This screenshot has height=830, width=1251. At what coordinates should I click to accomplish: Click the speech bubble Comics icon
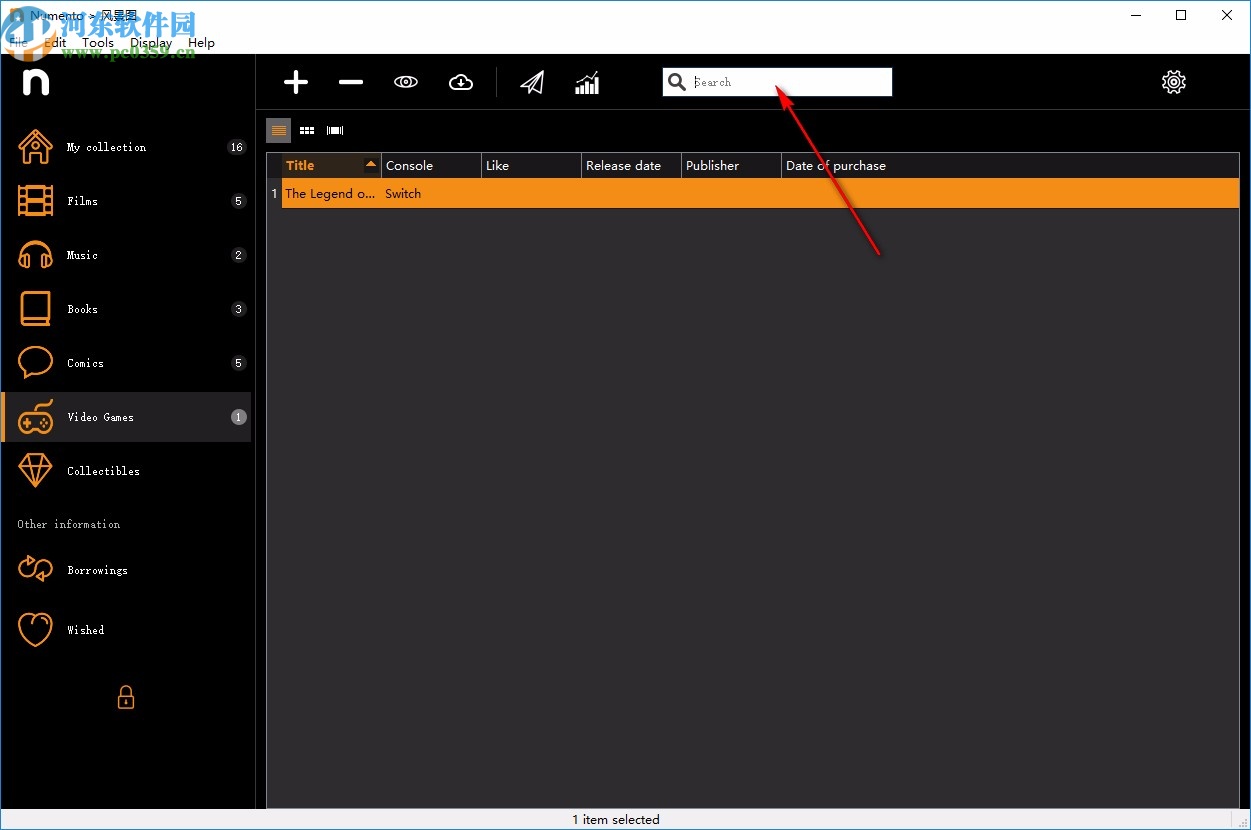35,363
